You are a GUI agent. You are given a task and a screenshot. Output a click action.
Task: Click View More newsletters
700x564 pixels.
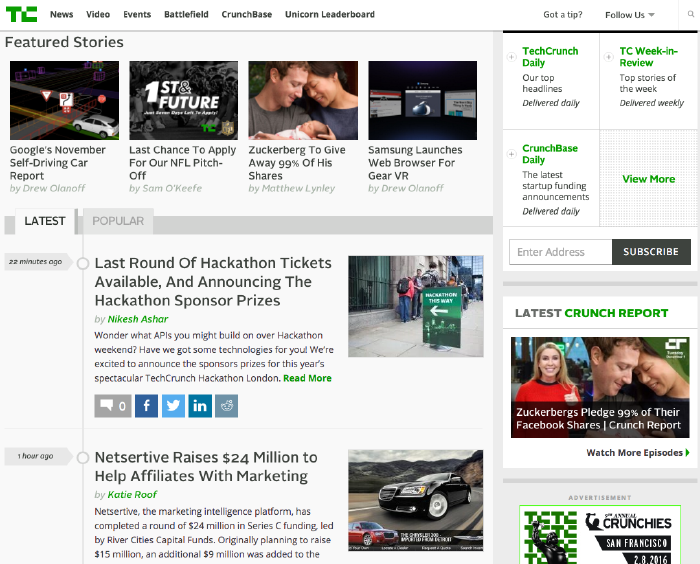tap(649, 179)
